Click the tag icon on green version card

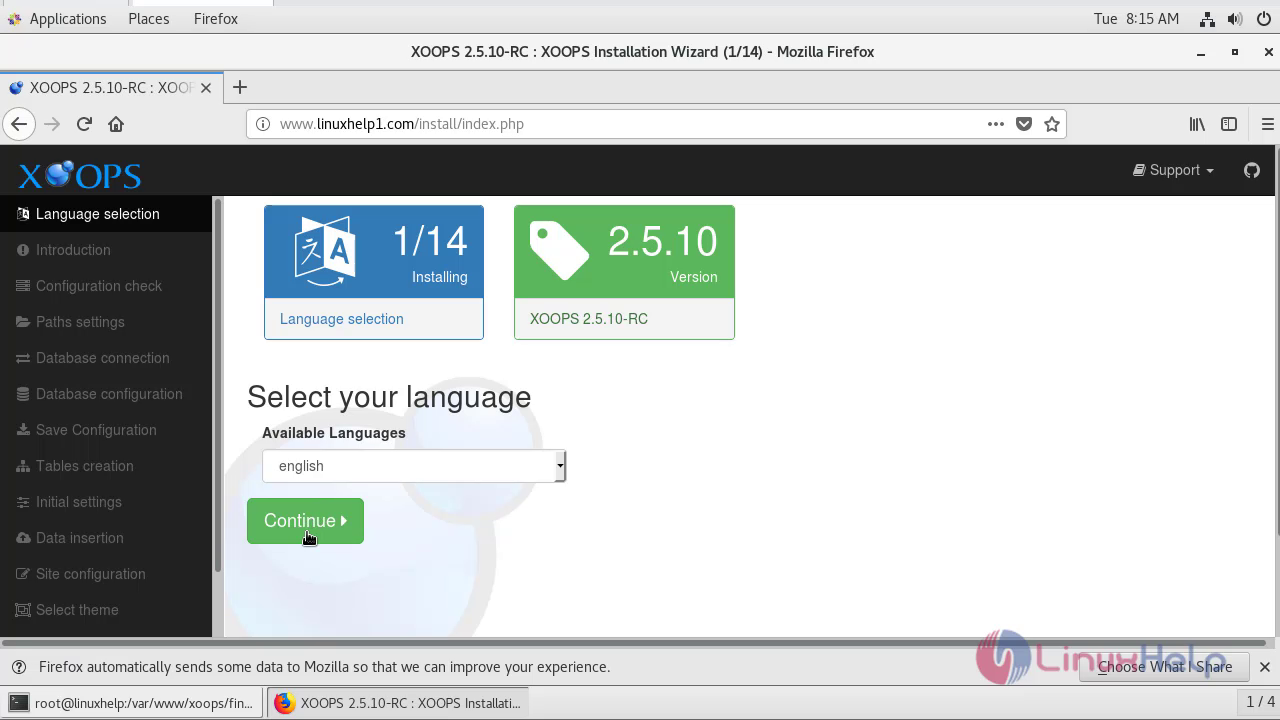click(559, 251)
